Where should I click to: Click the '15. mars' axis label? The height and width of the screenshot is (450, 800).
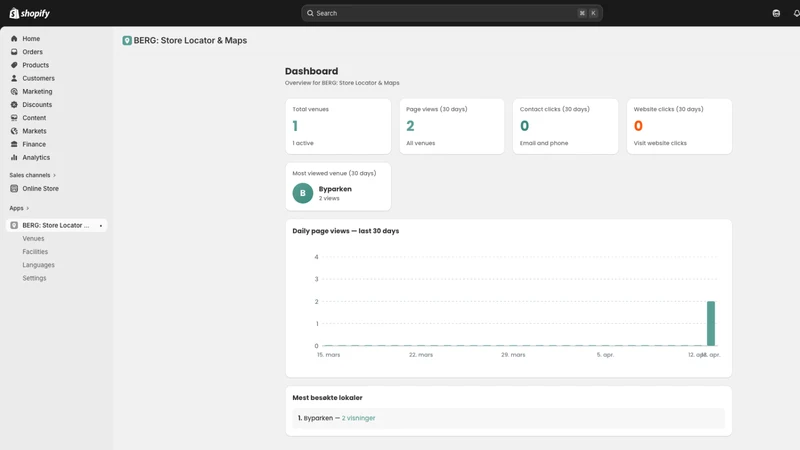click(x=328, y=355)
